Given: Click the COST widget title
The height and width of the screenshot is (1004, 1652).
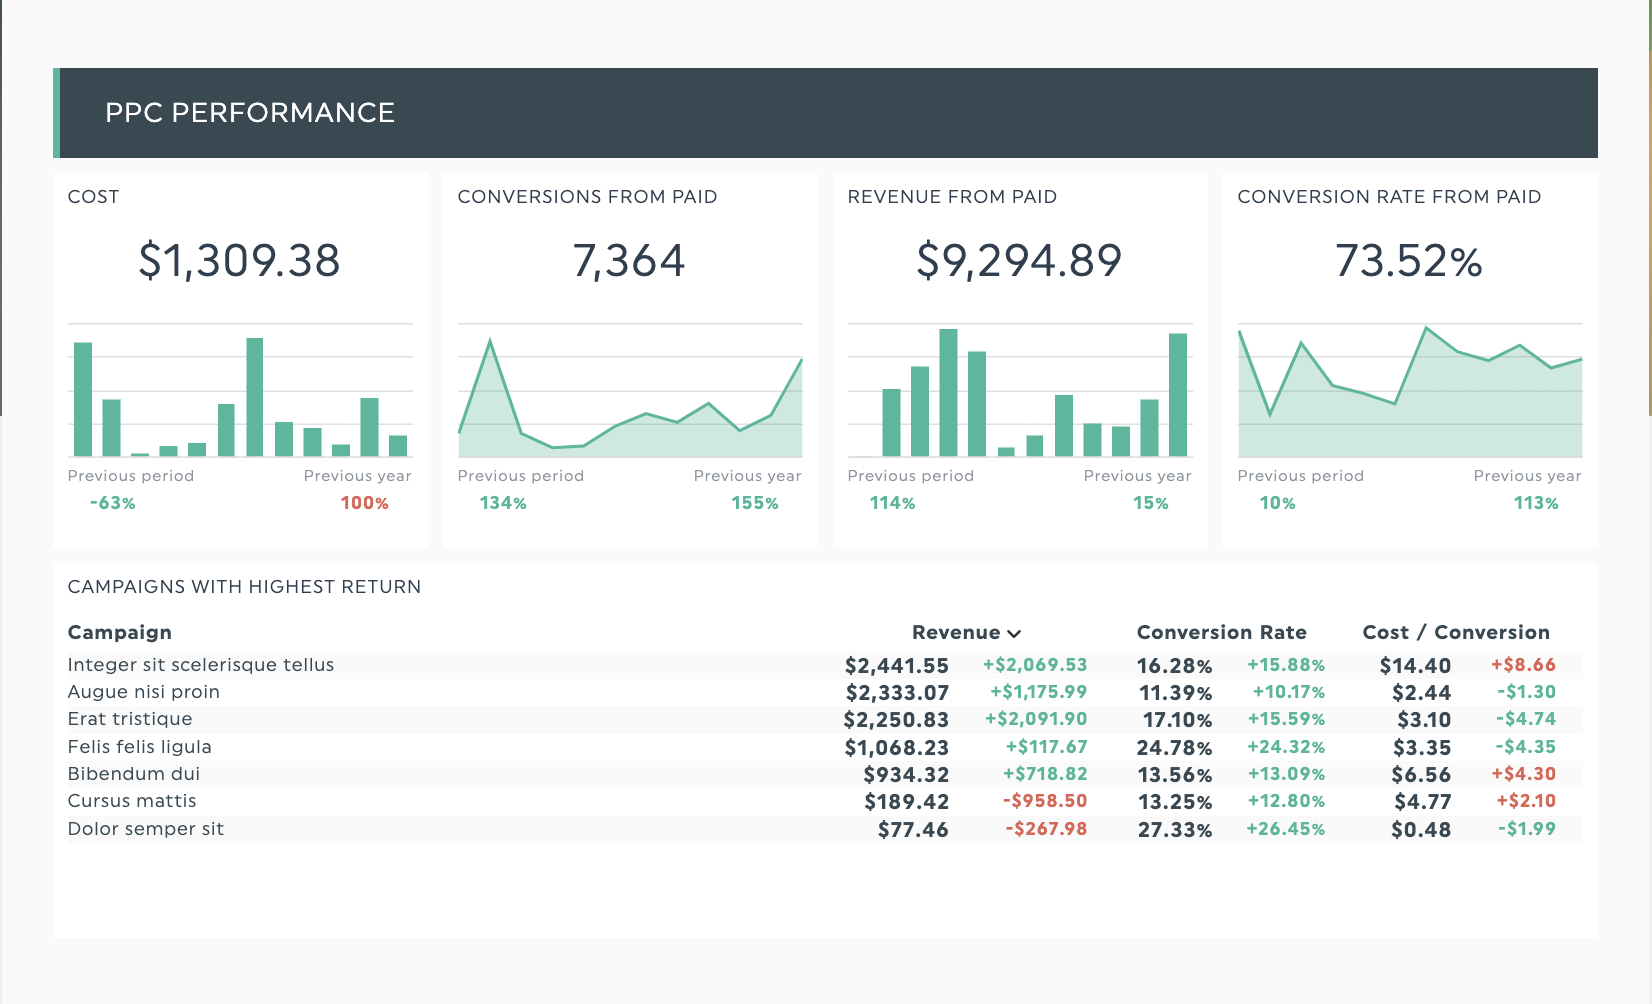Looking at the screenshot, I should (93, 197).
